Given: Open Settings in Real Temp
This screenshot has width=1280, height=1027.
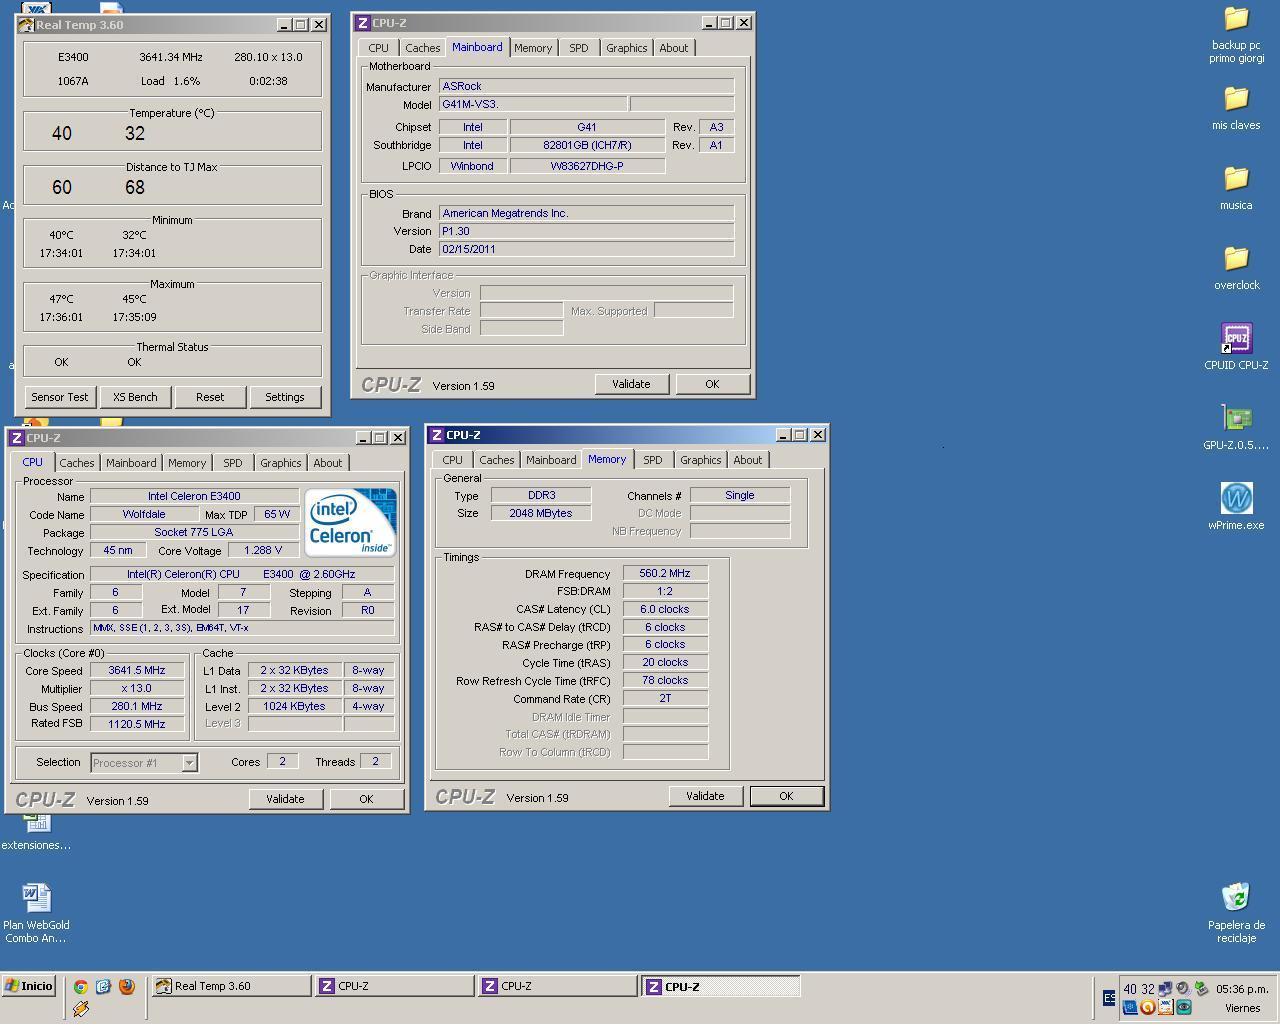Looking at the screenshot, I should tap(285, 397).
